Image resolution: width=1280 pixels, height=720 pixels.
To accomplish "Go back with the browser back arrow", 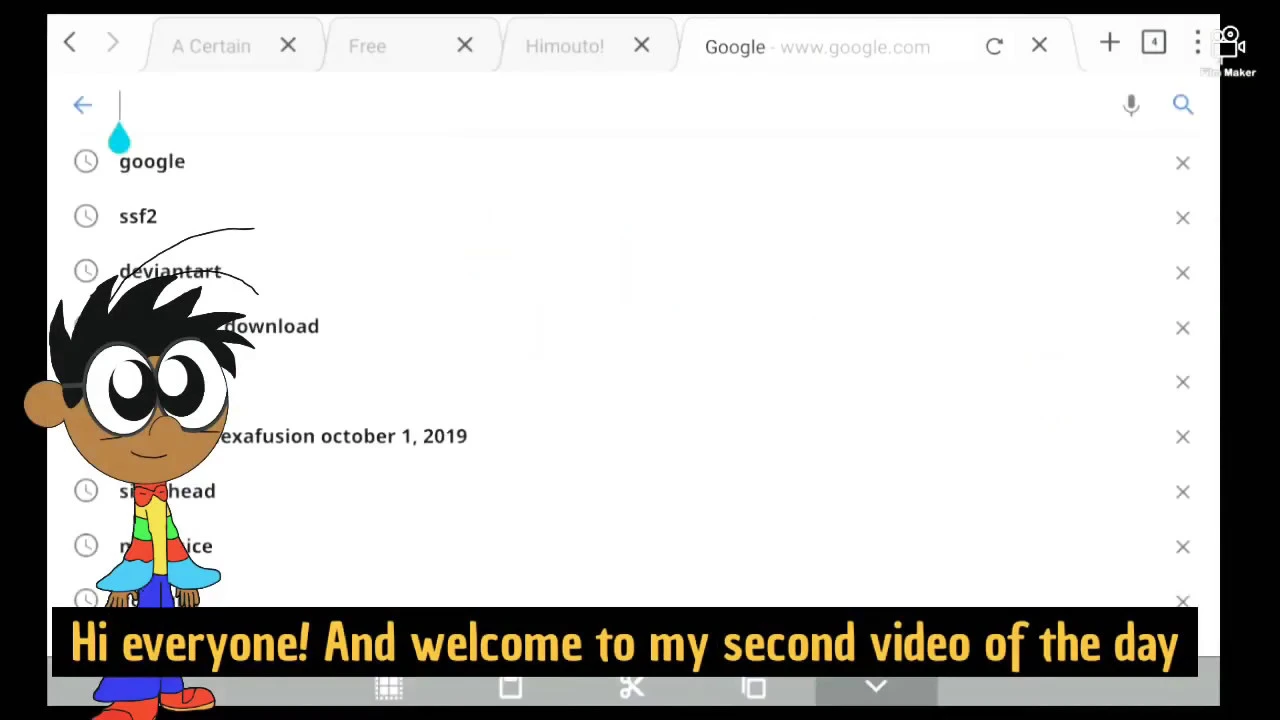I will [x=69, y=42].
